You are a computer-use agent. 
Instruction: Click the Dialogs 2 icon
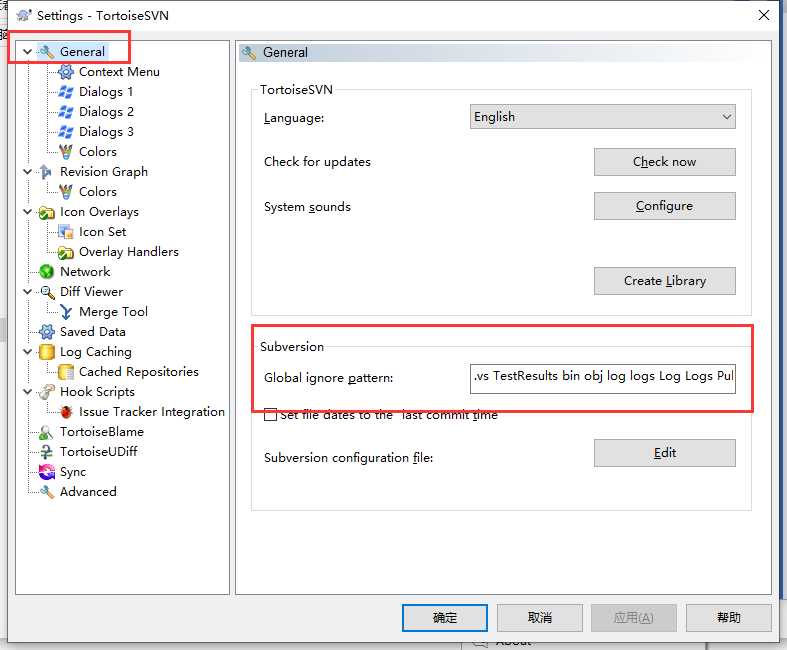[66, 112]
